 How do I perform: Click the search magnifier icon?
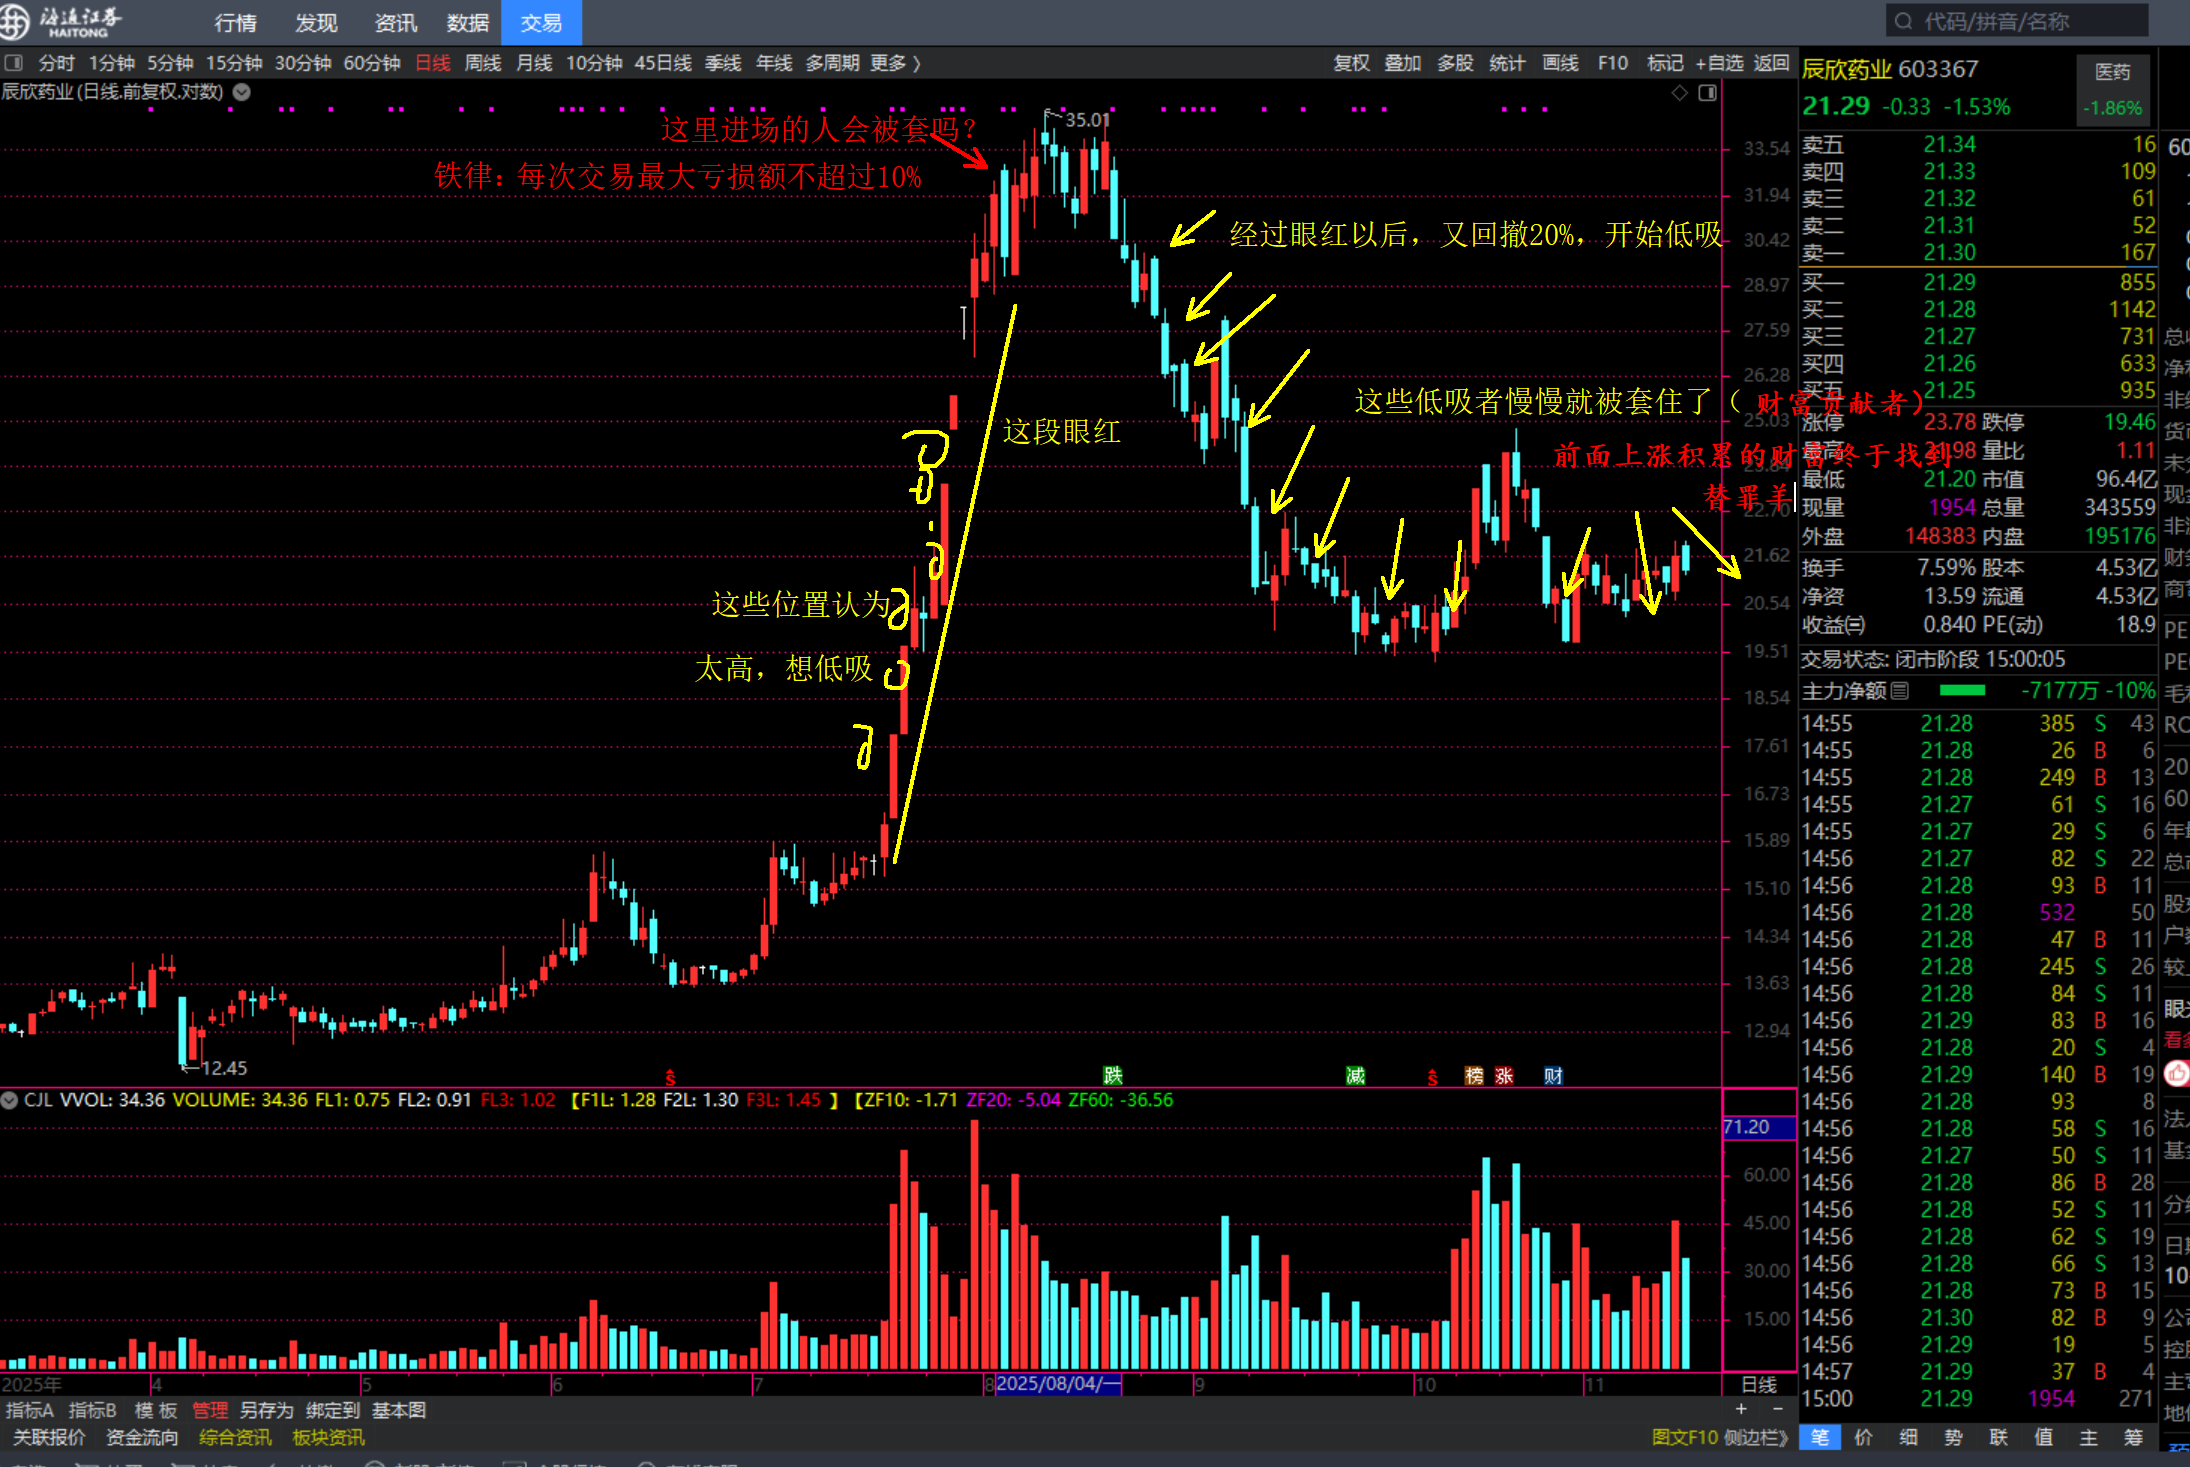tap(1903, 21)
